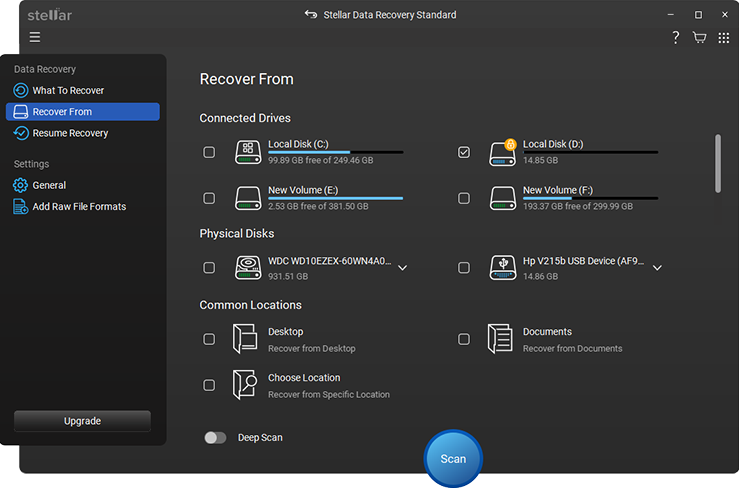739x488 pixels.
Task: Click the Deep Scan label
Action: [260, 438]
